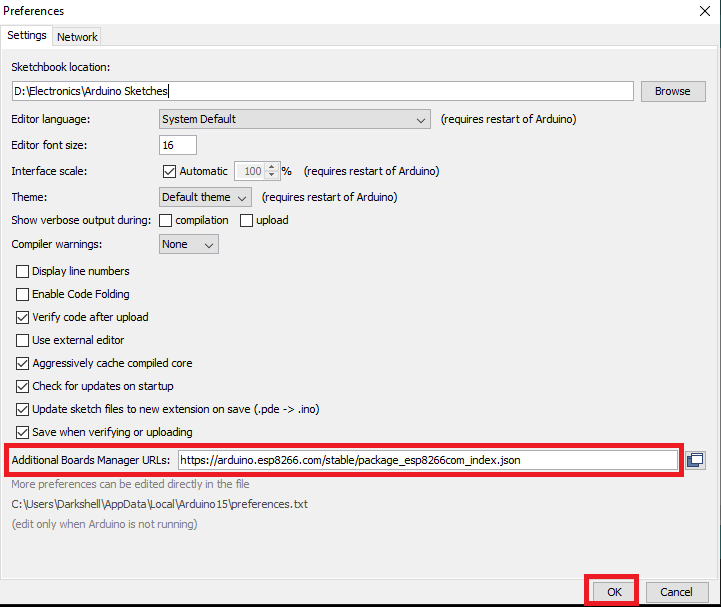
Task: Enable verbose output during upload
Action: [247, 220]
